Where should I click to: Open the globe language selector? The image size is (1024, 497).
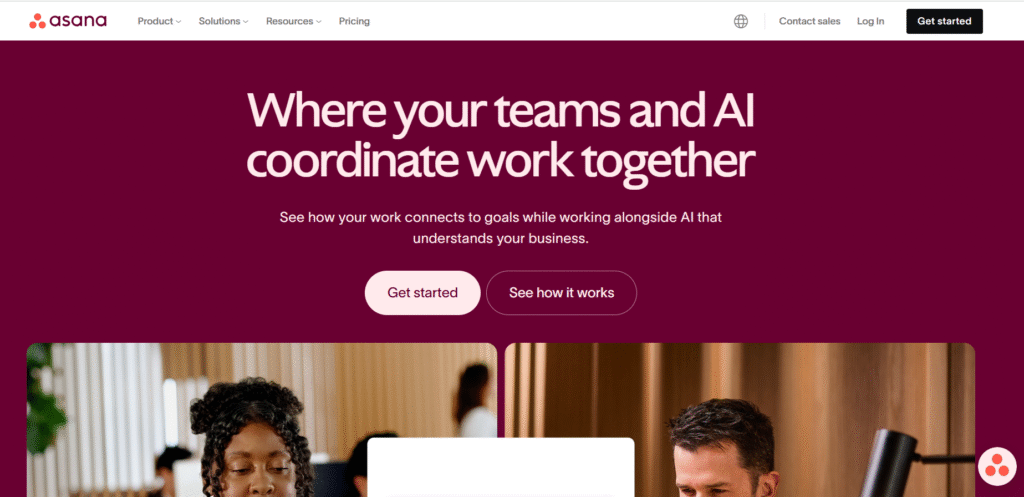click(741, 22)
